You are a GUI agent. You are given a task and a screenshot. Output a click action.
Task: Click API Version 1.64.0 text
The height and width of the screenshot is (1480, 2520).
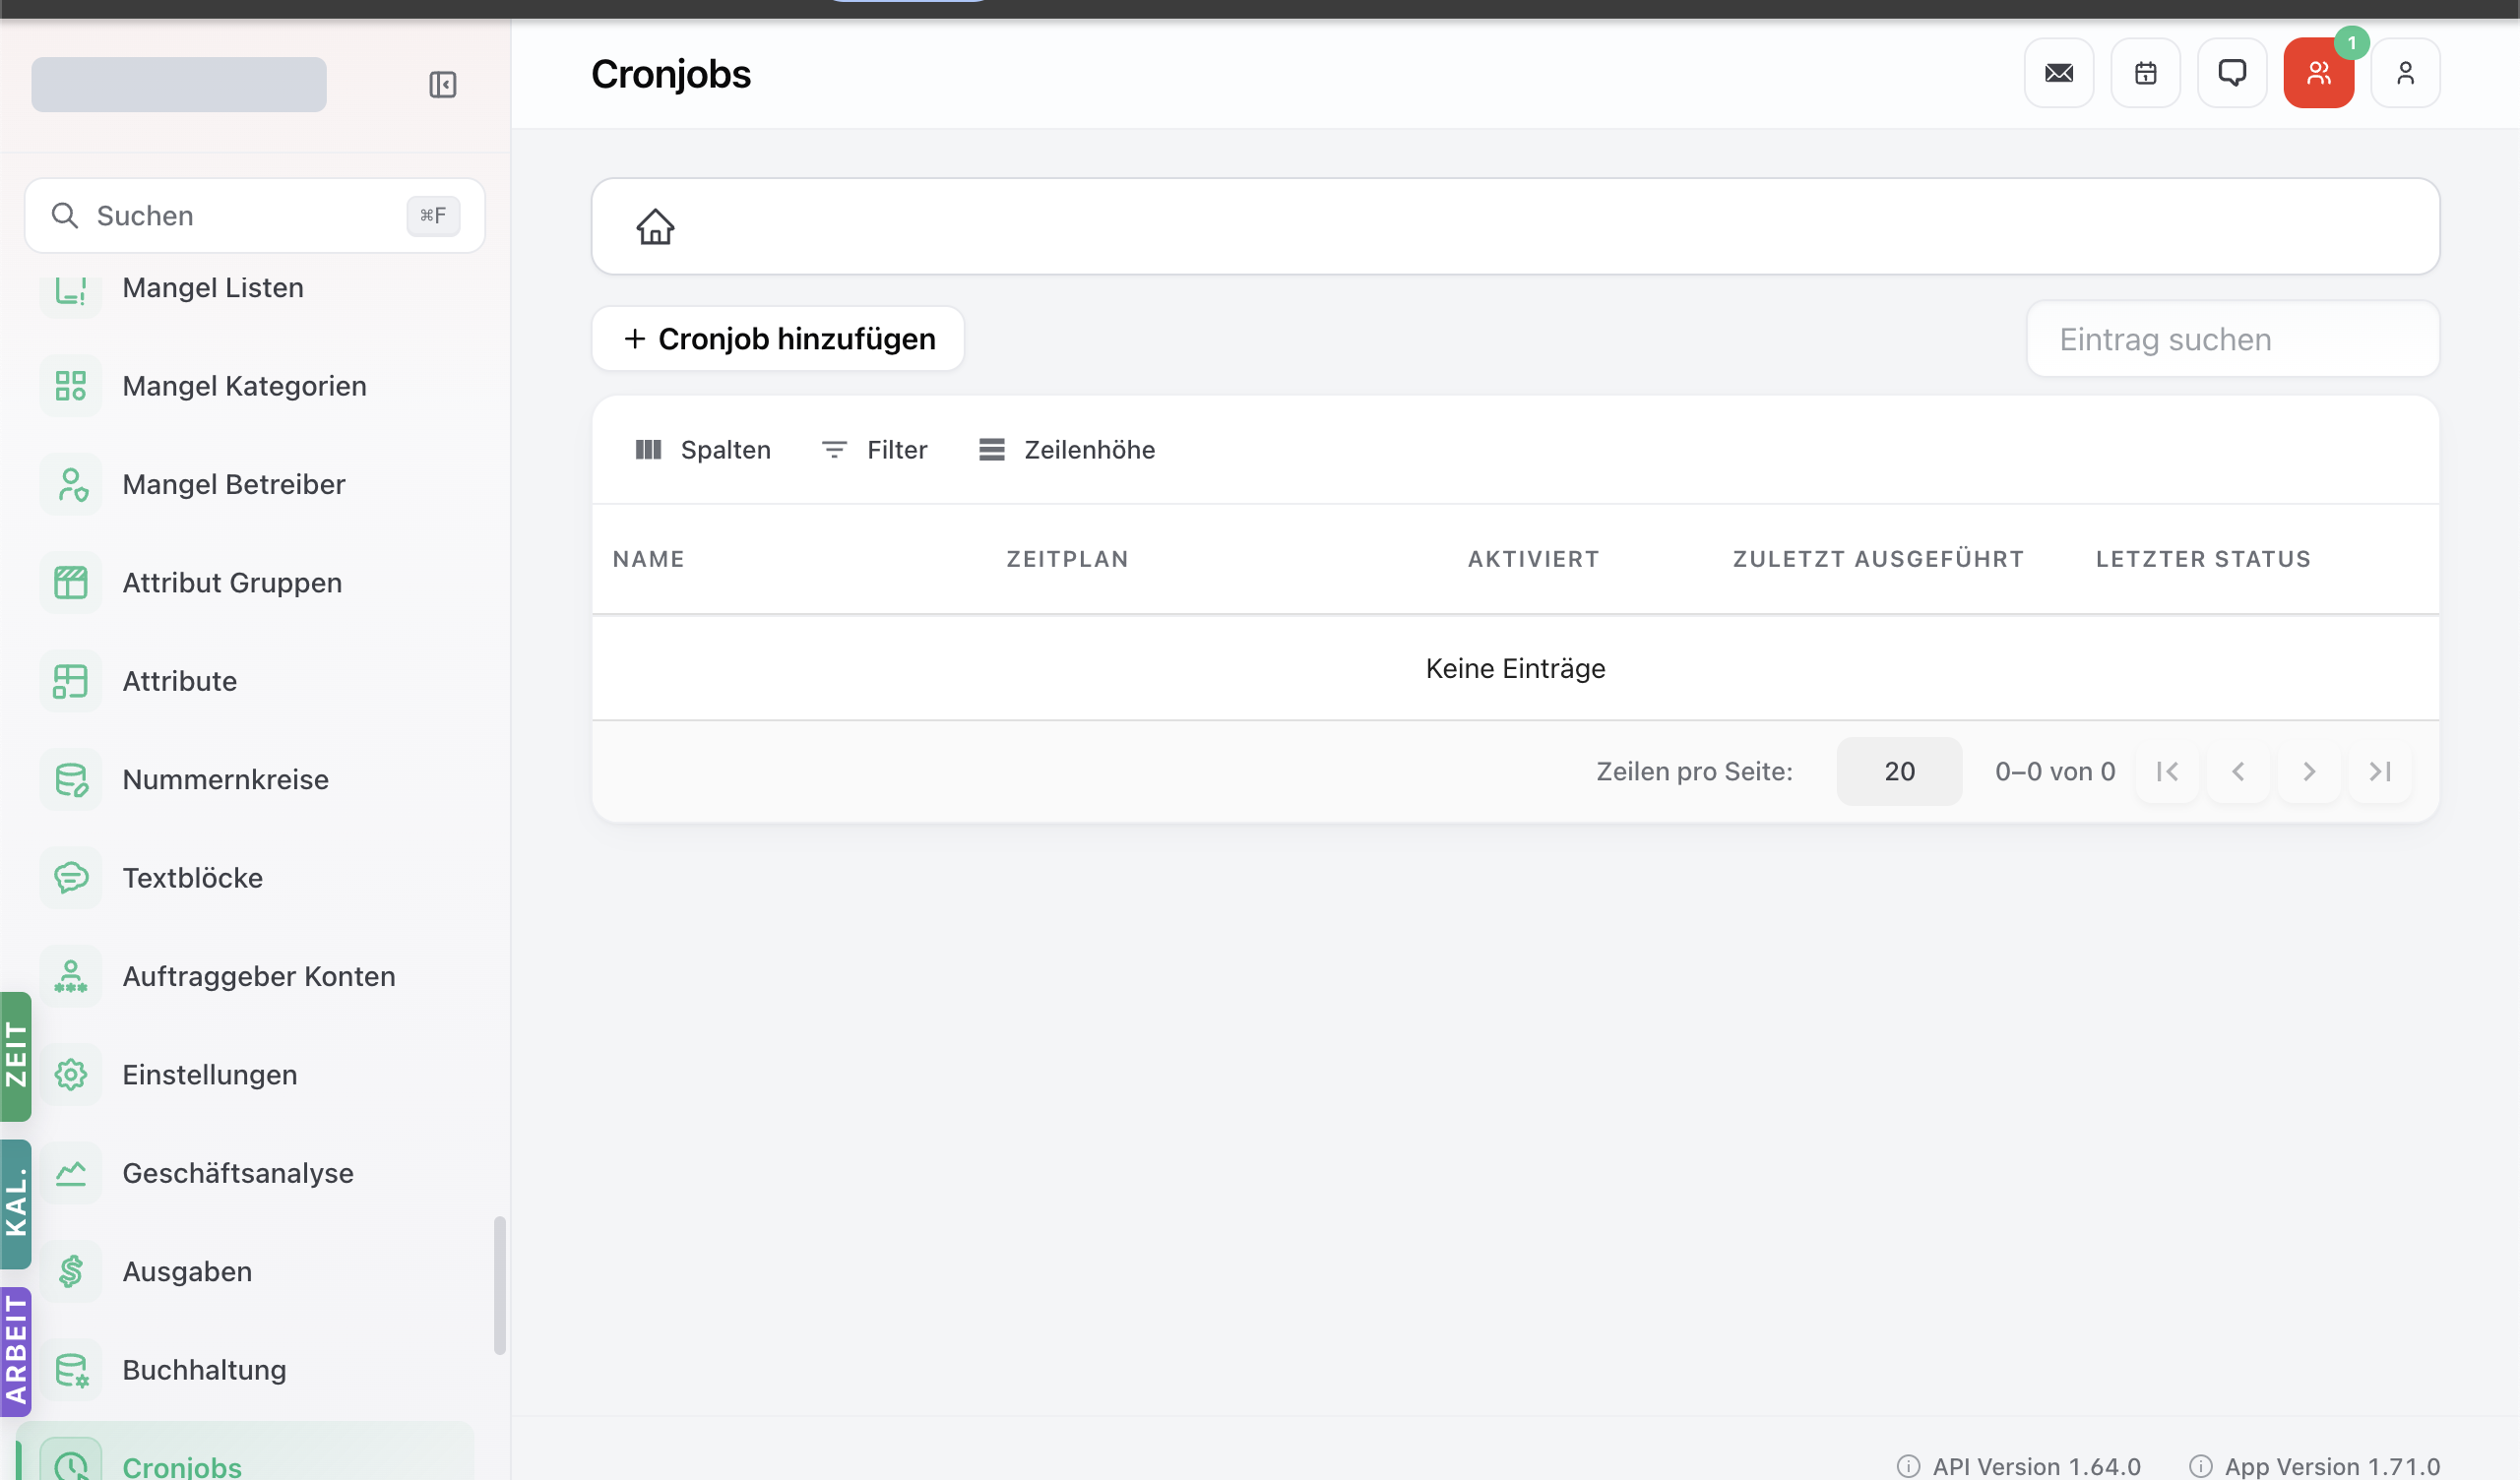pyautogui.click(x=2036, y=1466)
